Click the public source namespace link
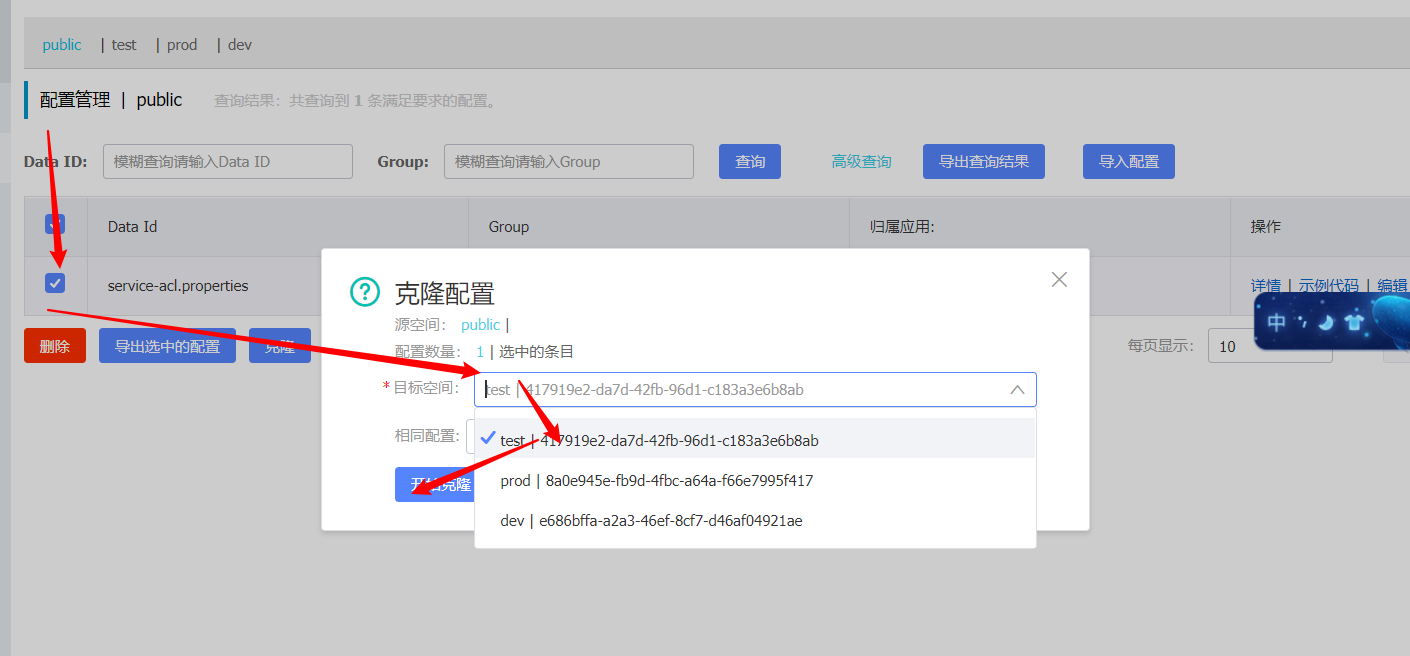The height and width of the screenshot is (656, 1410). point(480,325)
